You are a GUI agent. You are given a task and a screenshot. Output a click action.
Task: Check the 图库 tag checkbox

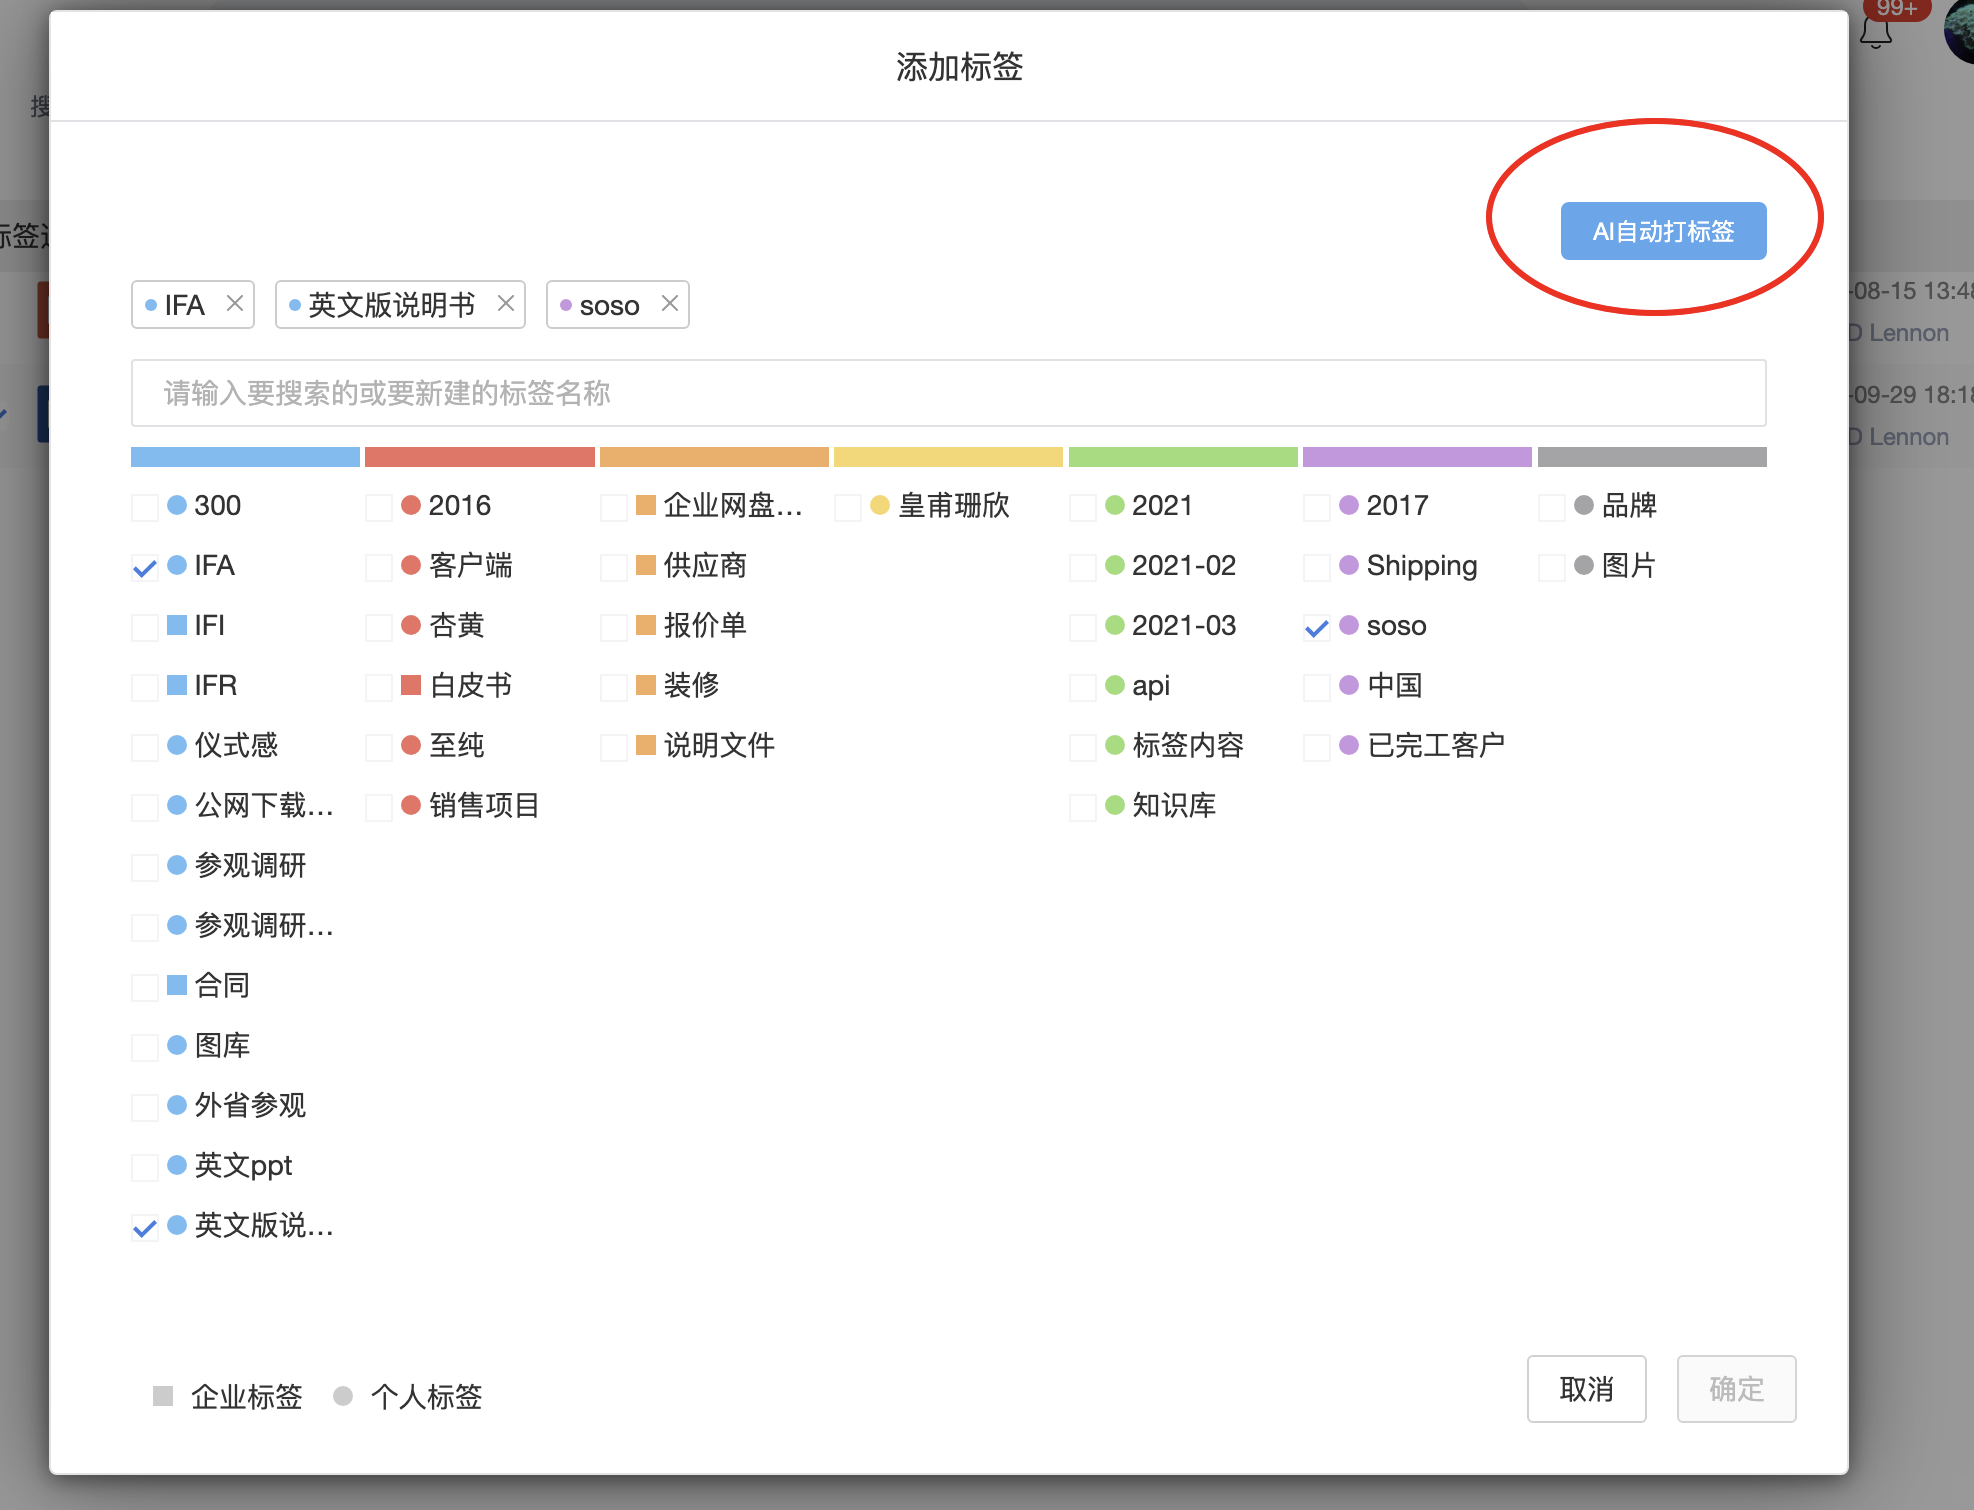click(x=145, y=1047)
